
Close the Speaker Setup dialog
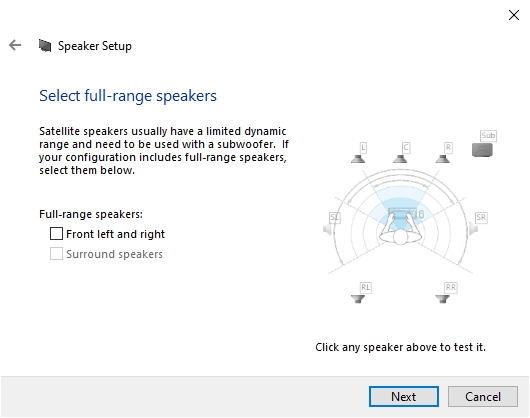514,15
